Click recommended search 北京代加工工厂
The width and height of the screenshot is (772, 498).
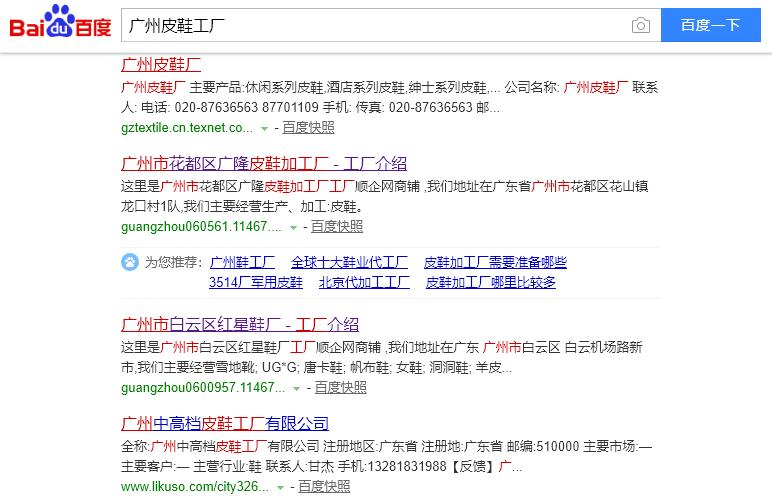click(x=364, y=282)
